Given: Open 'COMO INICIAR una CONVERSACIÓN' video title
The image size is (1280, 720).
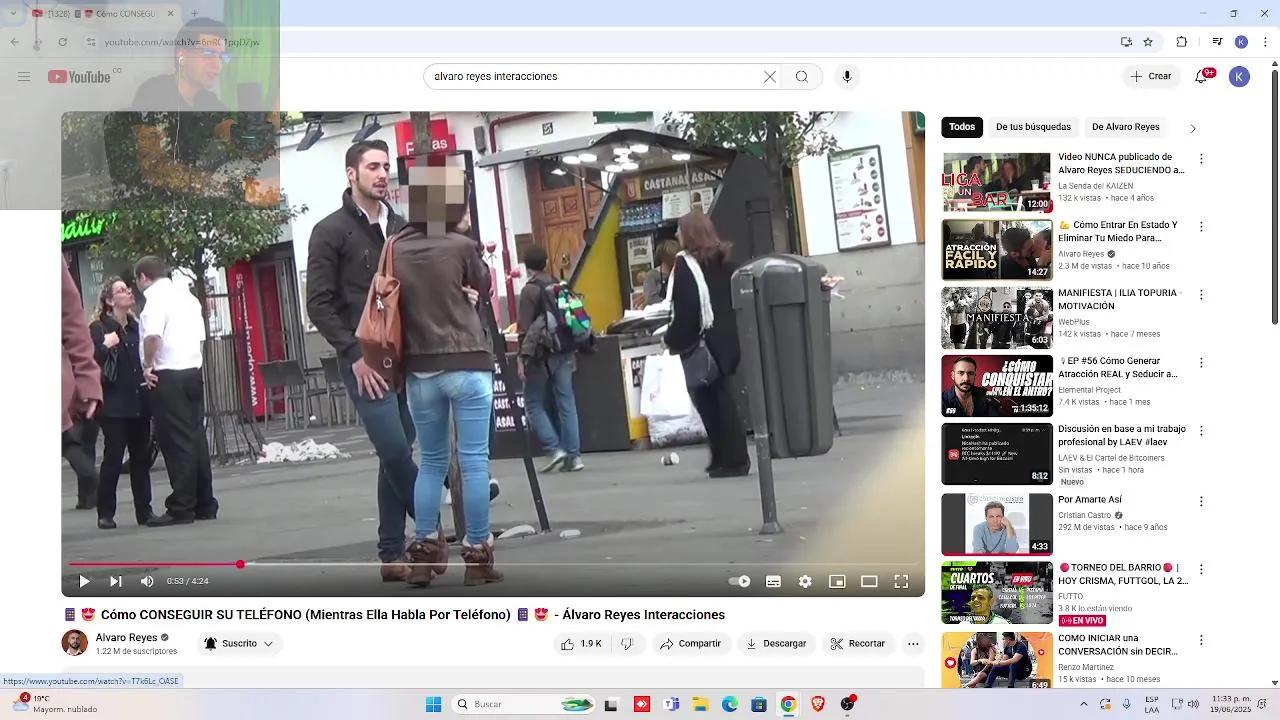Looking at the screenshot, I should [1118, 645].
